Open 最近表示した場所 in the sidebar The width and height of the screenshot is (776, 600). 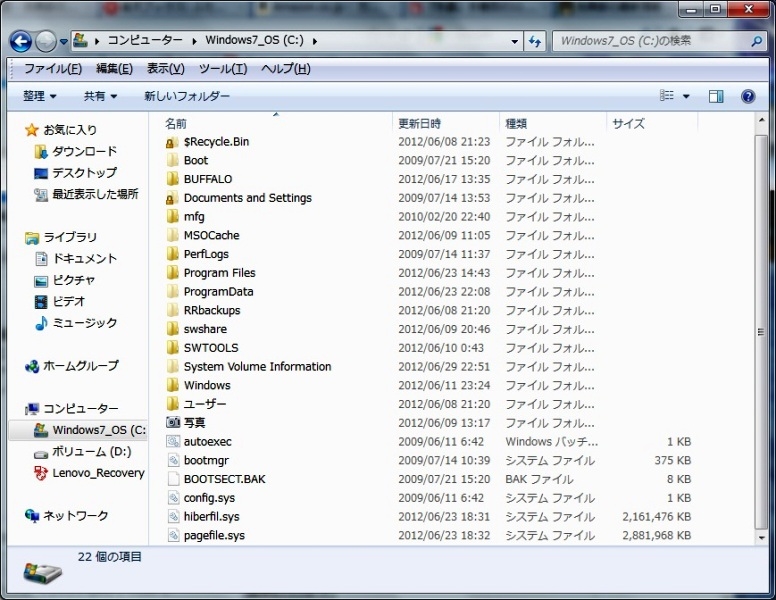[x=86, y=194]
